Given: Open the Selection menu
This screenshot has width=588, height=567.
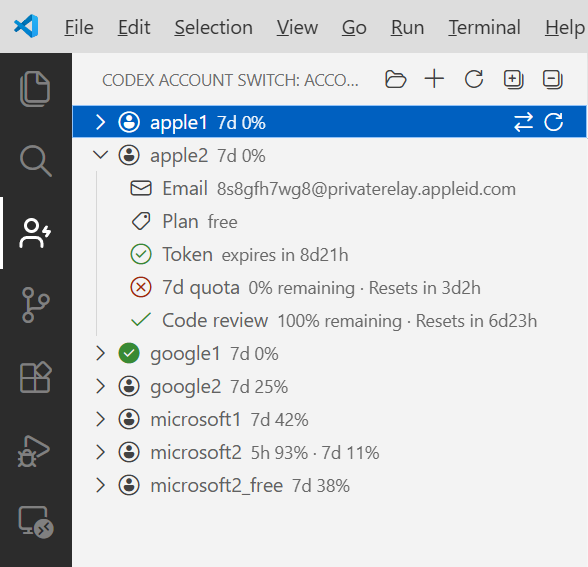Looking at the screenshot, I should [213, 28].
